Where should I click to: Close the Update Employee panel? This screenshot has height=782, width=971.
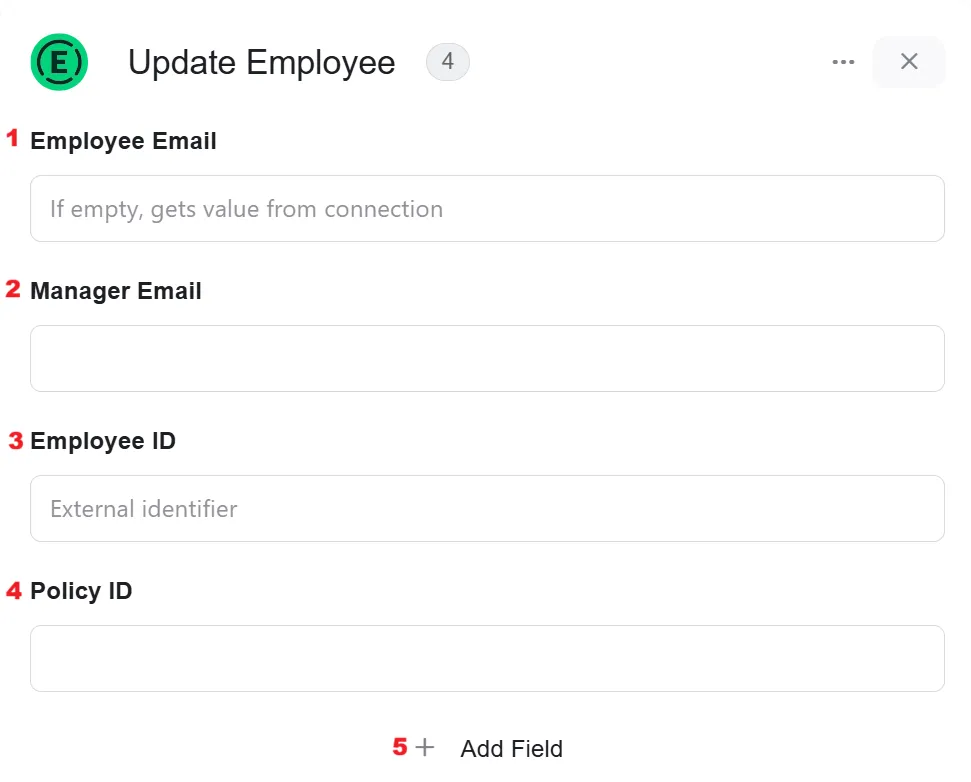coord(908,61)
